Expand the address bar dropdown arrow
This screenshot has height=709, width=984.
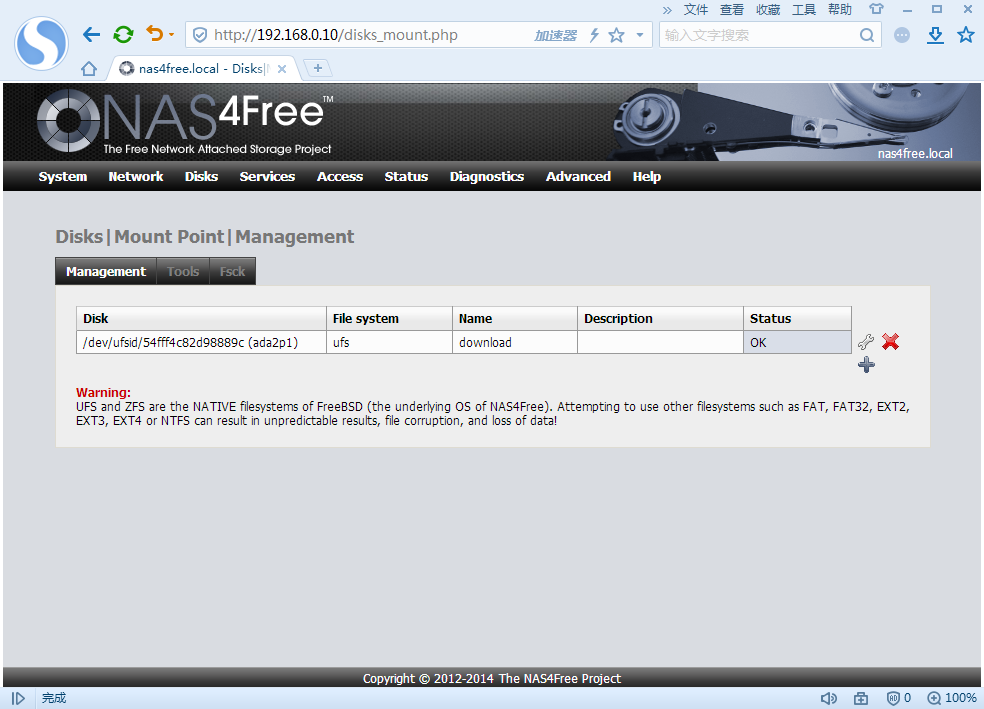(639, 35)
